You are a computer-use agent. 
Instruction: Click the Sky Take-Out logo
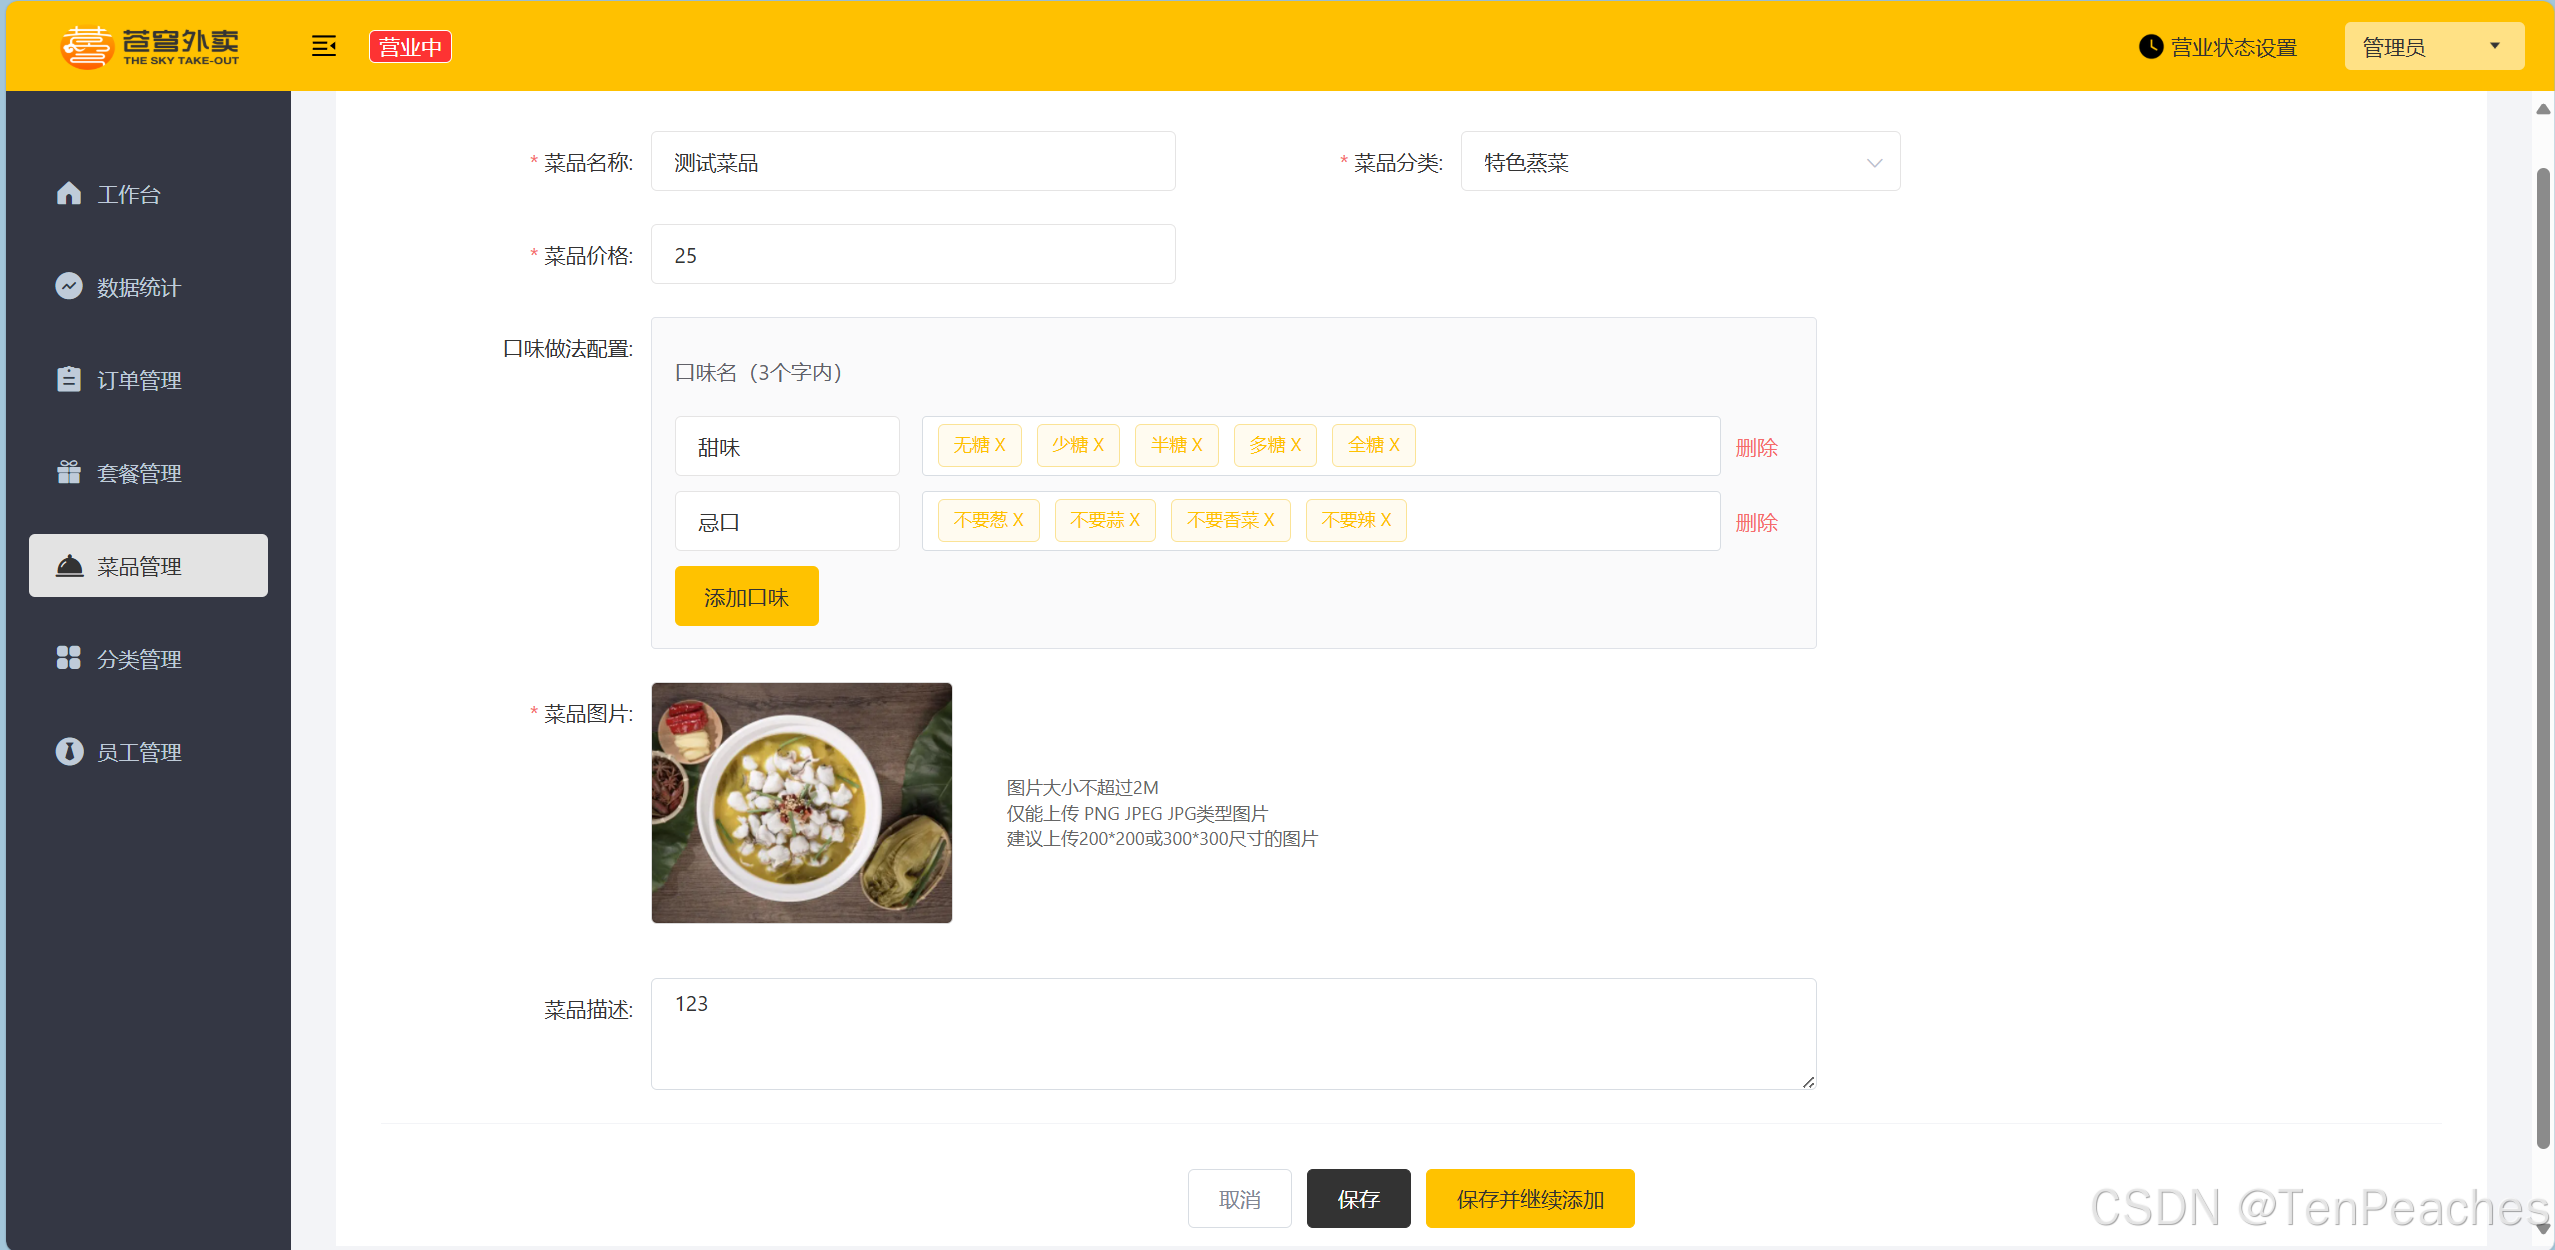point(151,46)
